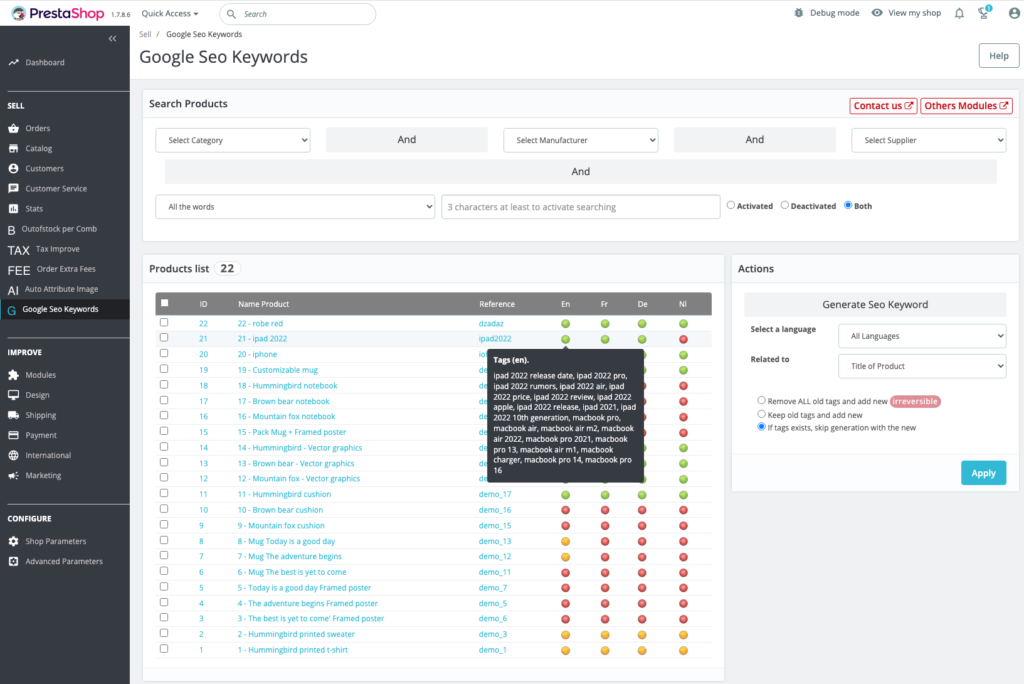Select the Both radio button
The image size is (1024, 684).
point(848,205)
